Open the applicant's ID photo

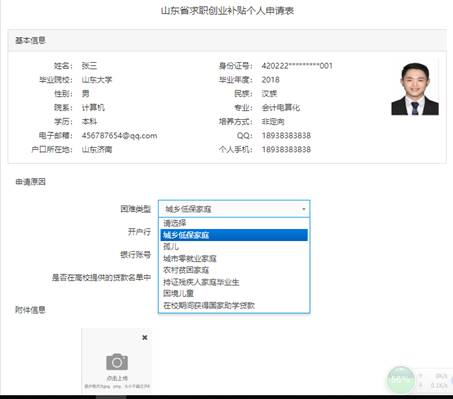415,89
